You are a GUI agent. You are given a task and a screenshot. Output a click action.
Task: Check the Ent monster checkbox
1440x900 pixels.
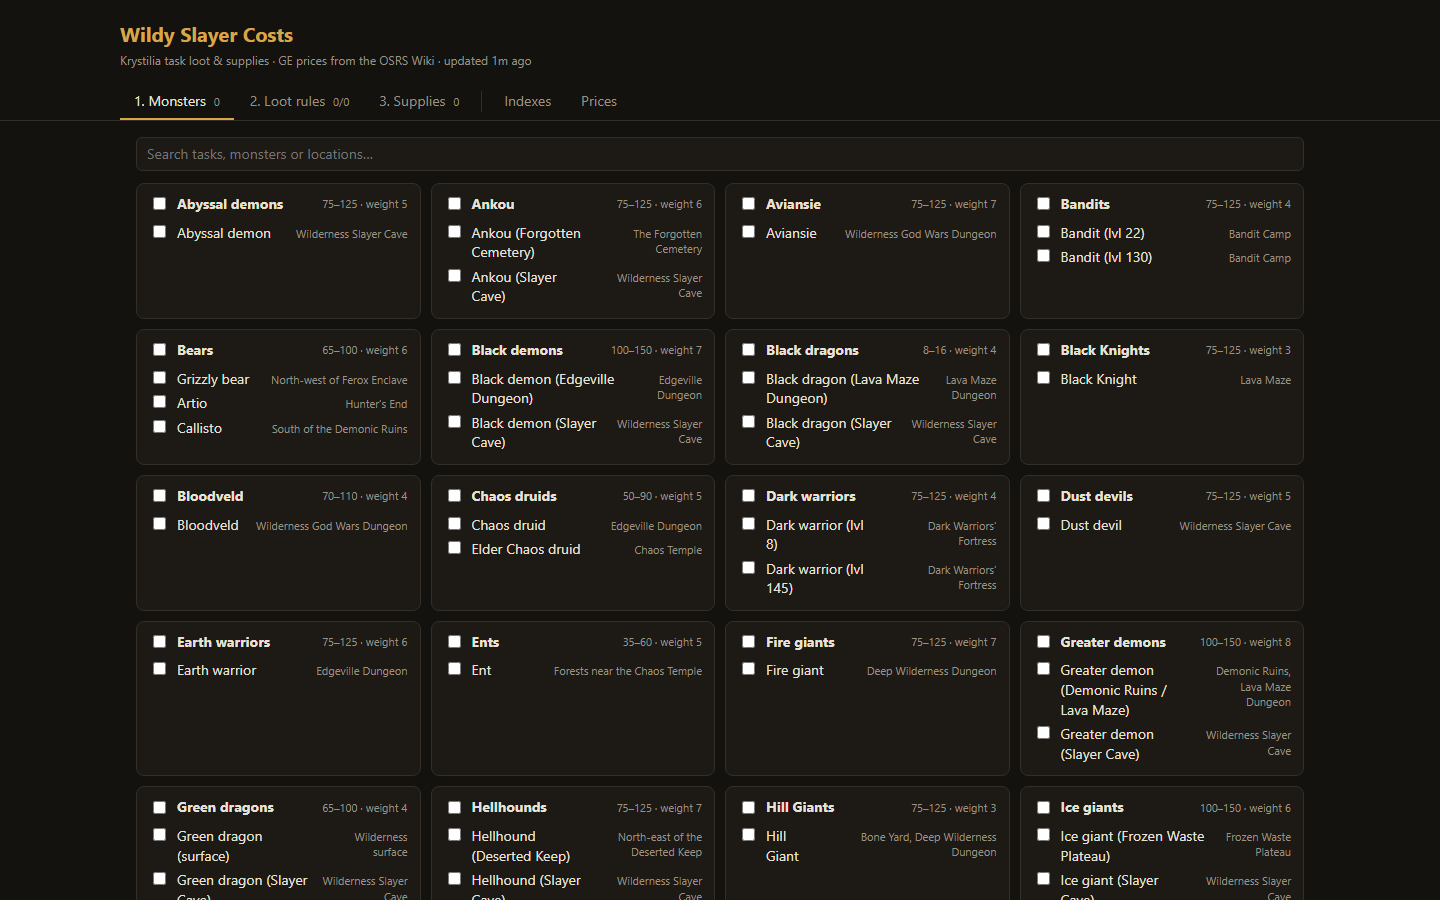(x=454, y=669)
